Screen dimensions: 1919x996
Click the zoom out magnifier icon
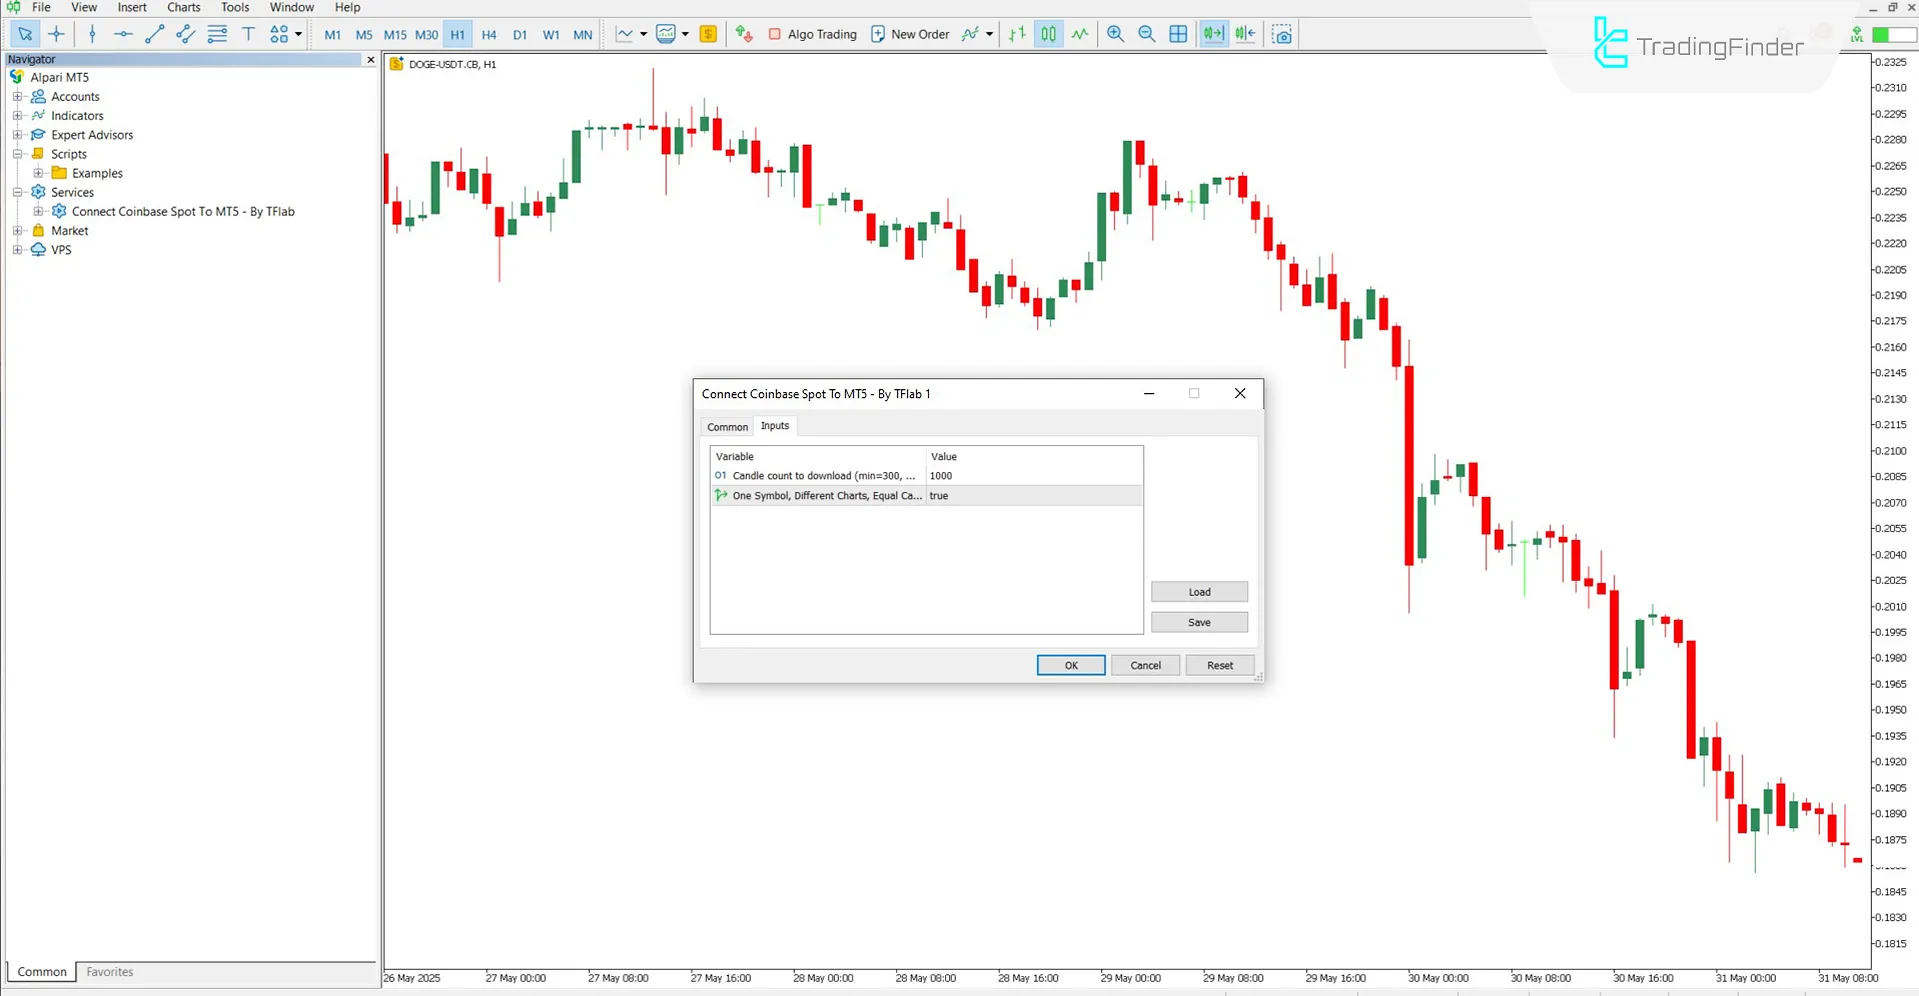point(1147,34)
